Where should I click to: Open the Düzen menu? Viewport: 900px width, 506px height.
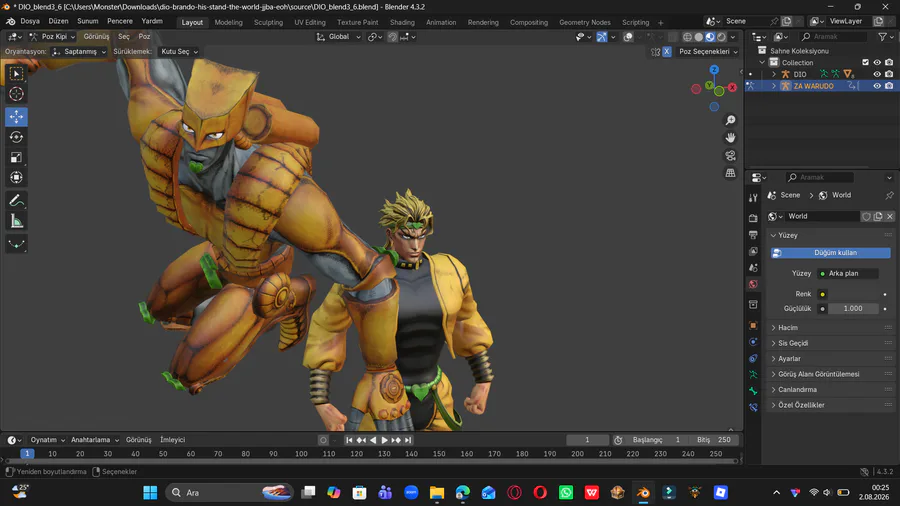pos(58,21)
